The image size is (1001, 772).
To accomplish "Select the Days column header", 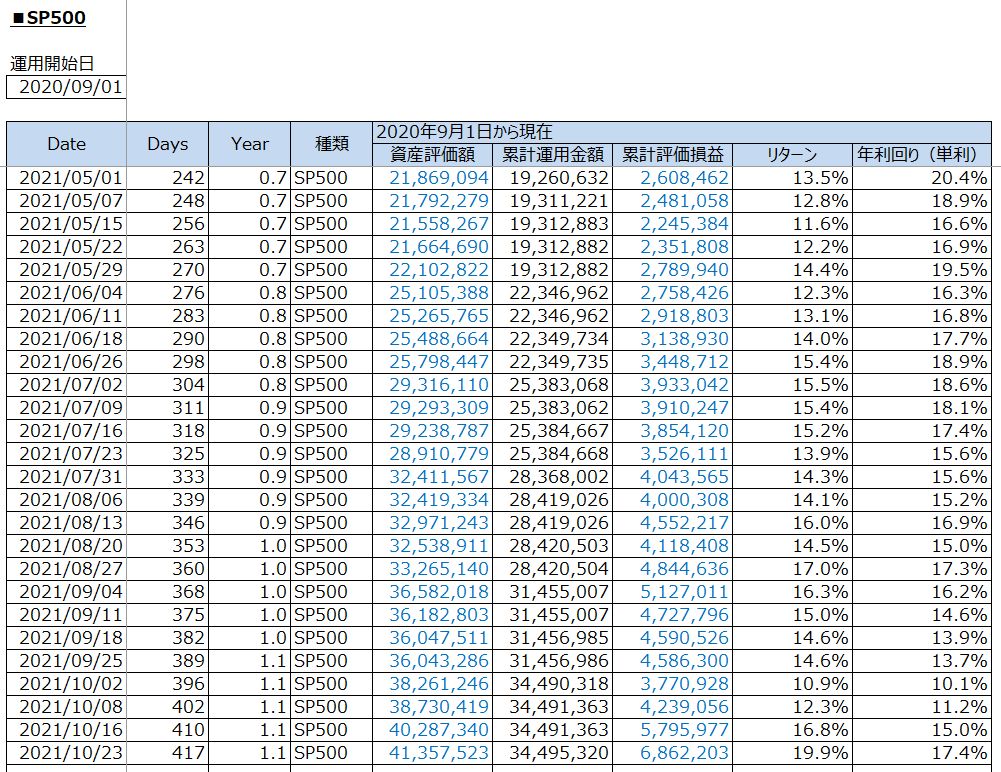I will click(167, 144).
